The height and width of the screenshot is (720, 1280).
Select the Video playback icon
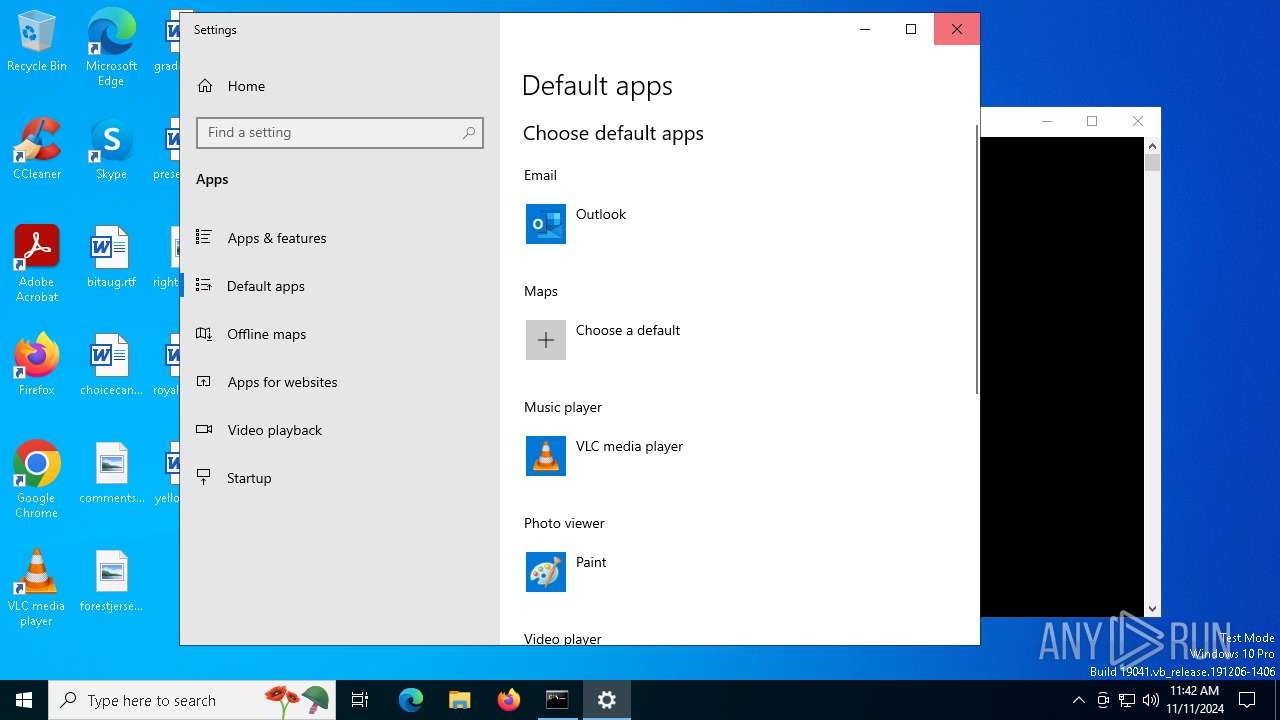204,430
